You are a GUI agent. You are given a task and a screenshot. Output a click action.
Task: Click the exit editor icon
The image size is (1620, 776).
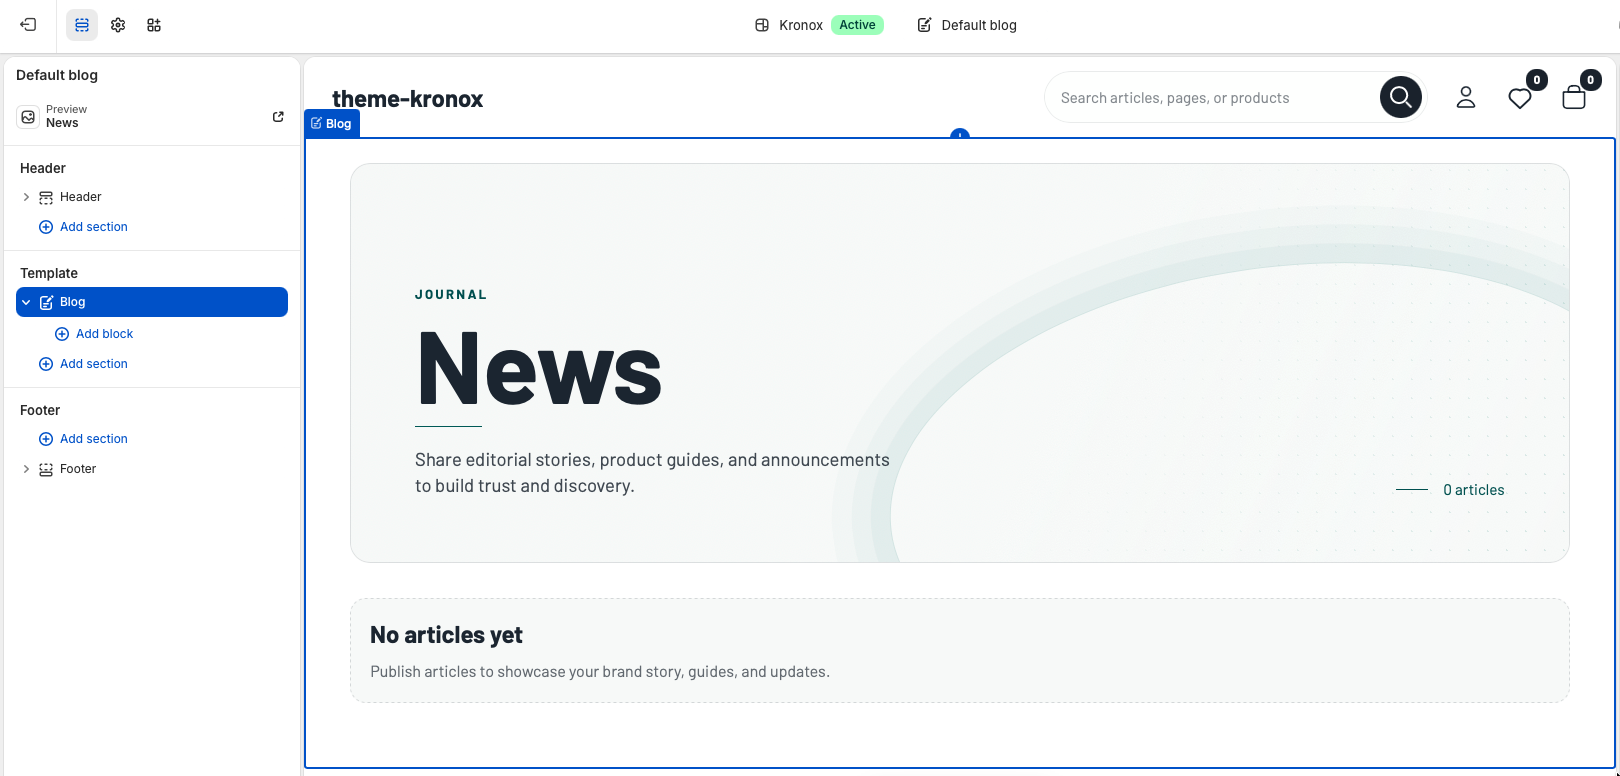28,25
